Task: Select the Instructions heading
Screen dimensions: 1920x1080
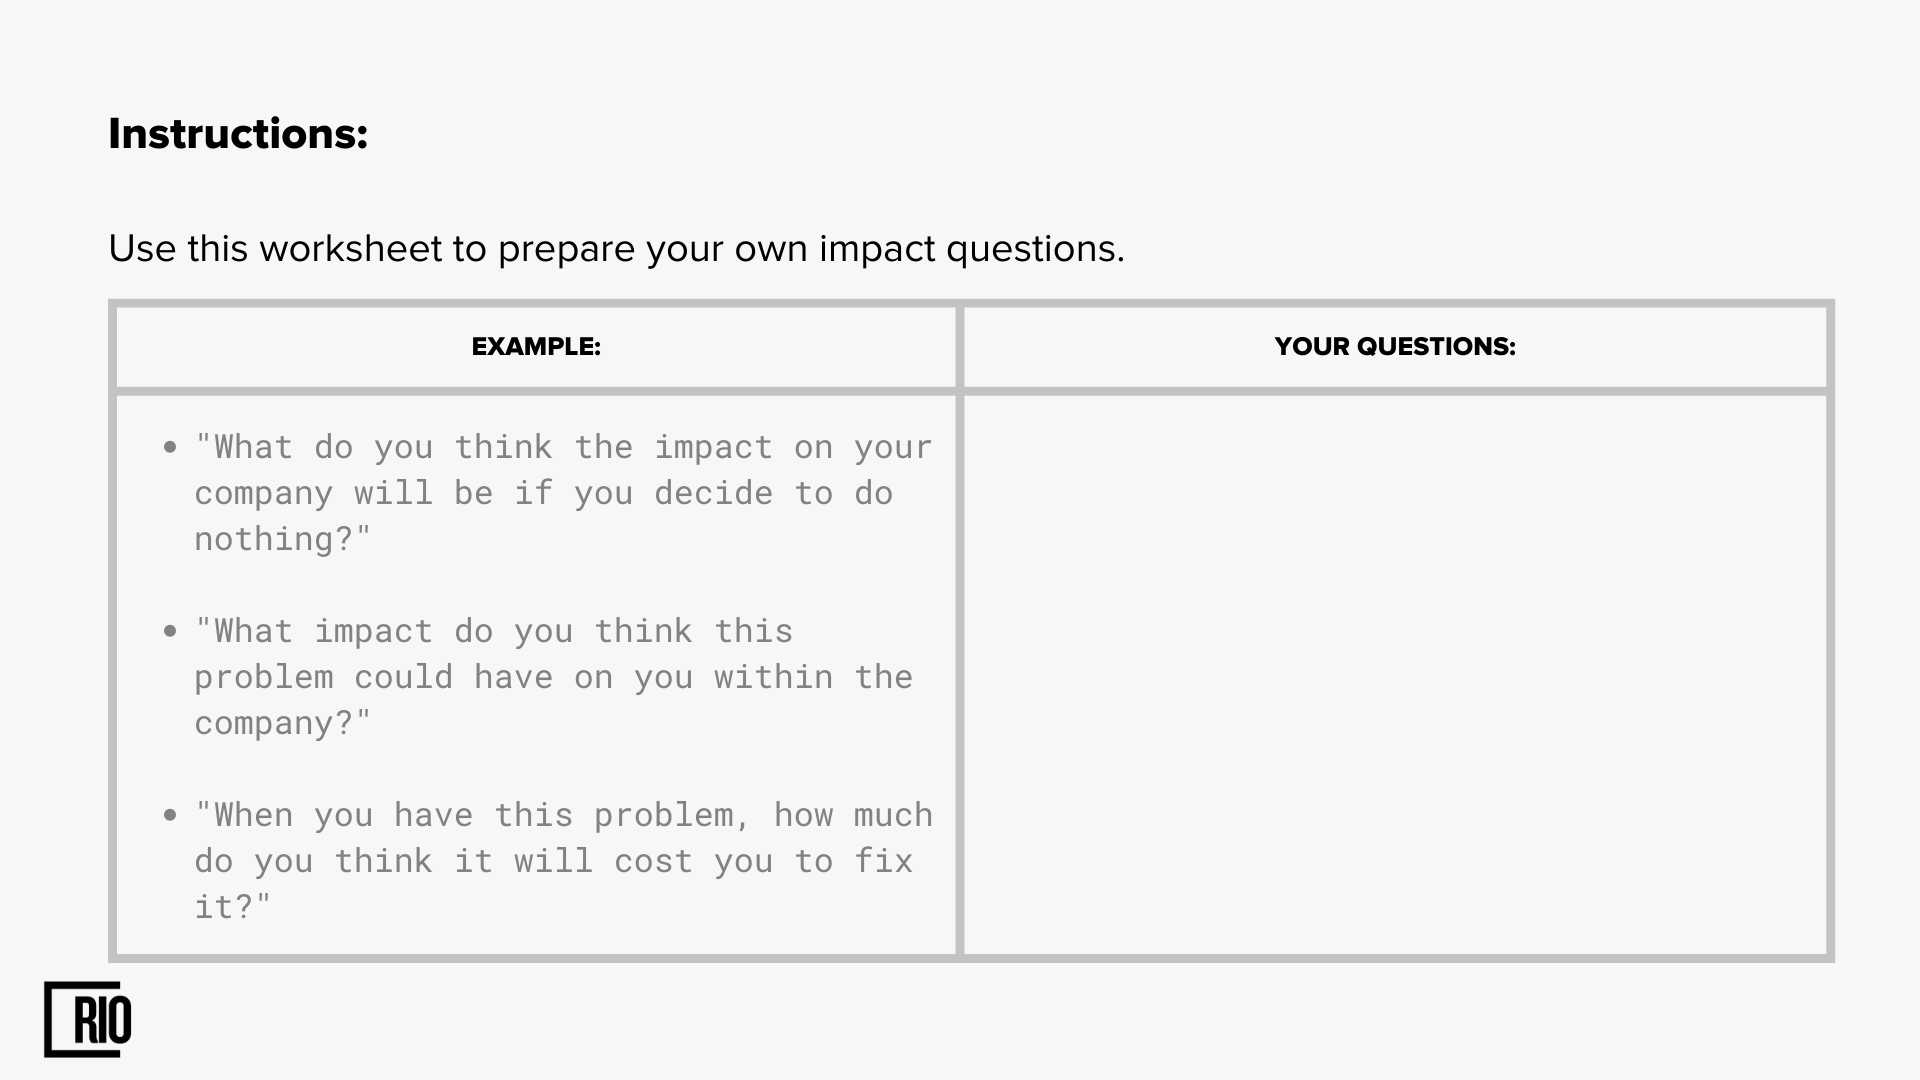Action: tap(238, 134)
